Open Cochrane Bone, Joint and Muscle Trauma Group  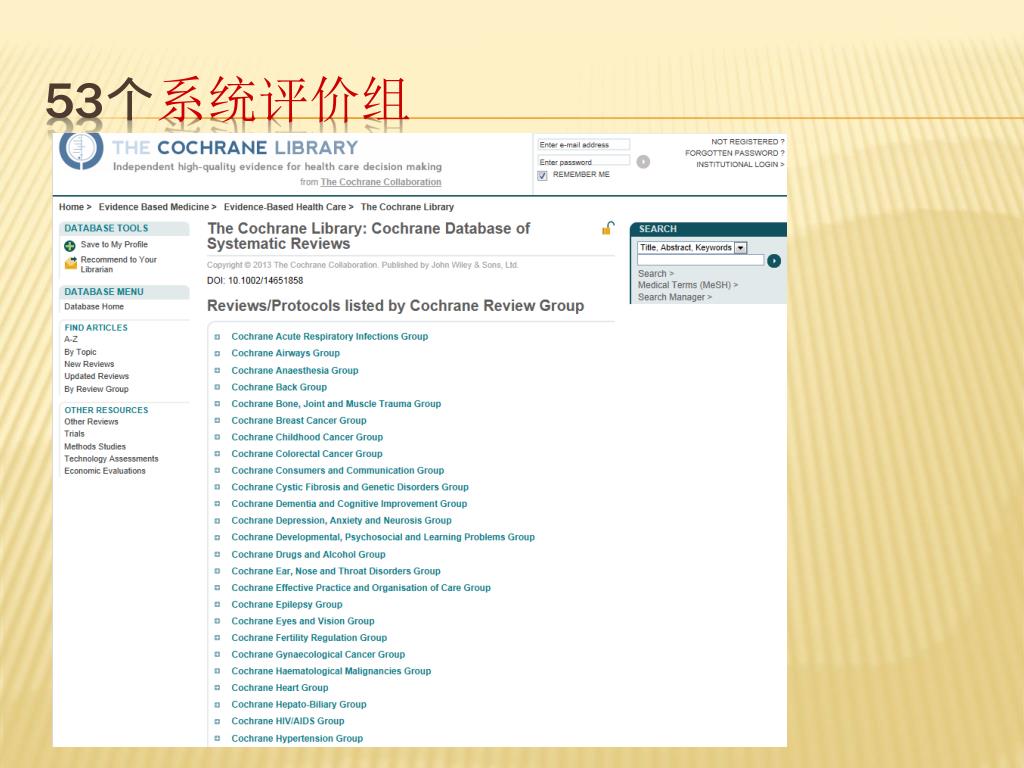click(336, 404)
